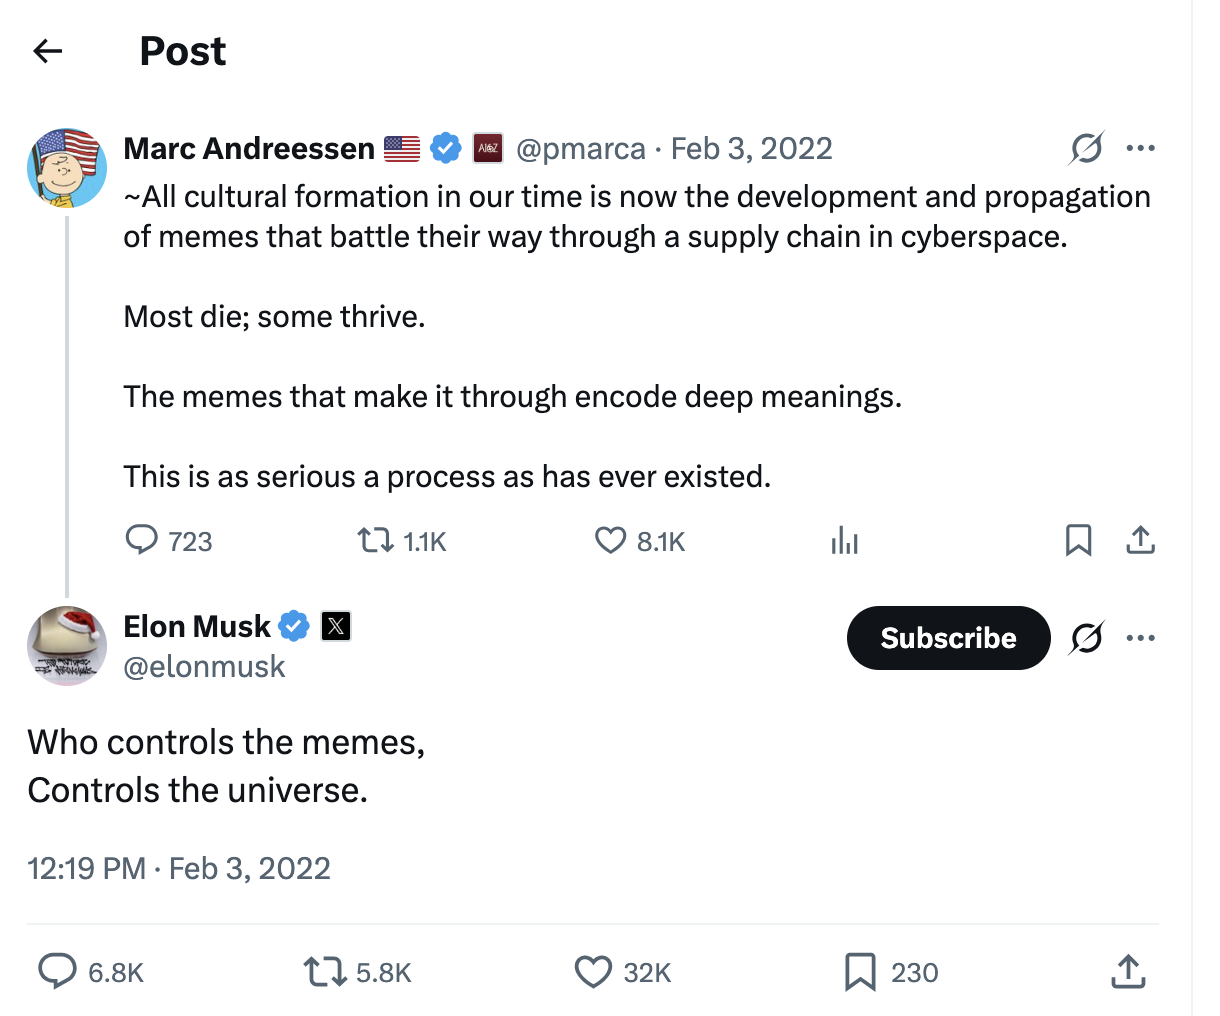
Task: Open replies to Marc Andreessen's tweet
Action: [143, 540]
